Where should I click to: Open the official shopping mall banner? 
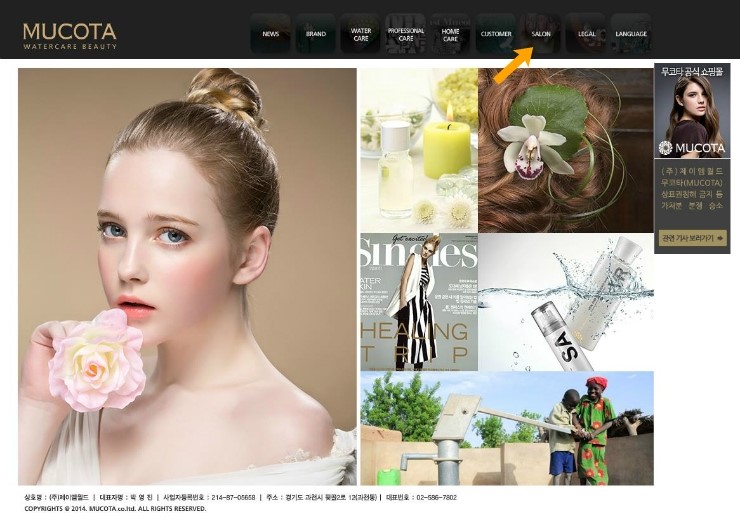tap(692, 110)
